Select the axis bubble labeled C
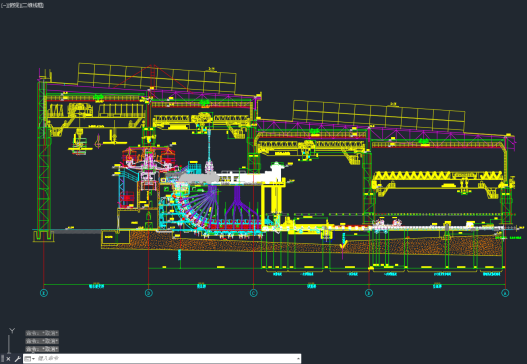This screenshot has height=364, width=527. (253, 293)
